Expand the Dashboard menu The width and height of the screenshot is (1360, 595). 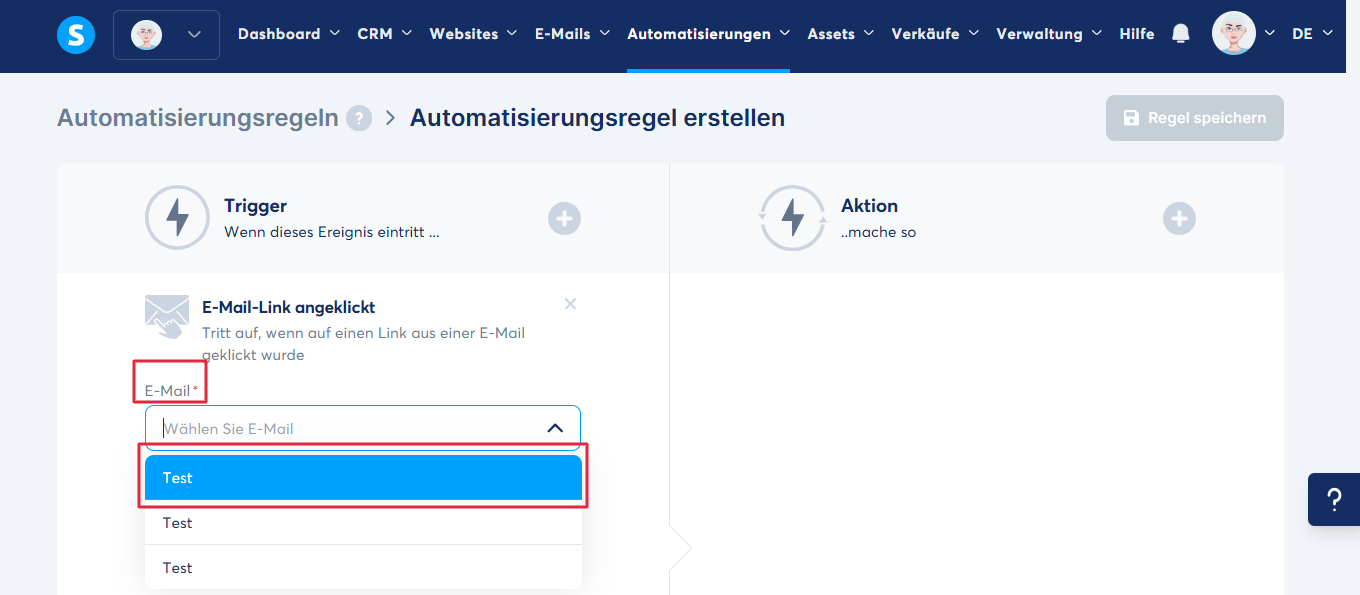click(289, 34)
